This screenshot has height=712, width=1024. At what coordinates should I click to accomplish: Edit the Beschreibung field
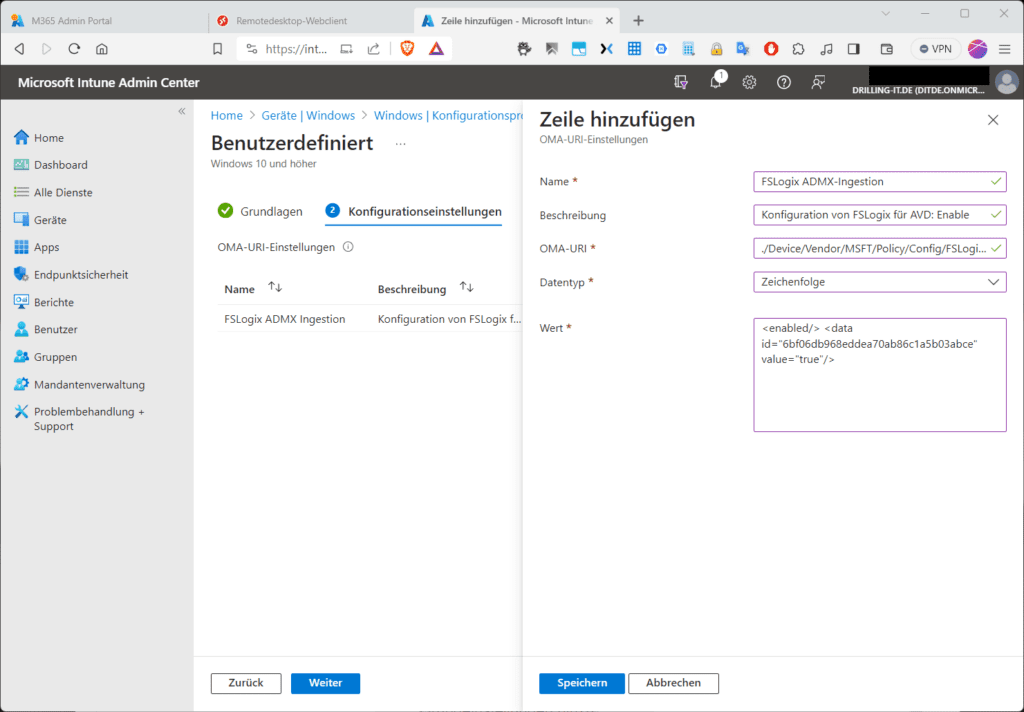point(879,215)
